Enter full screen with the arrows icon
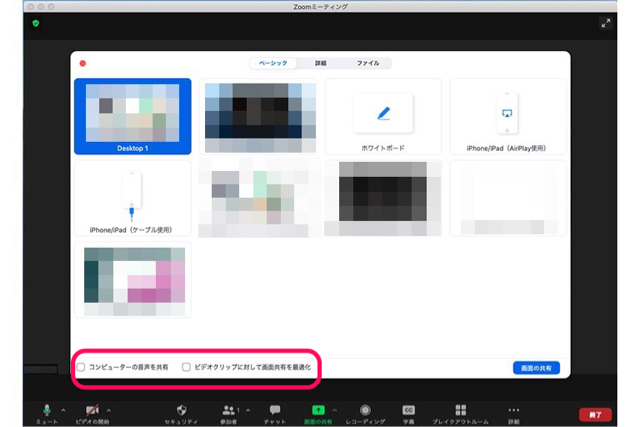The width and height of the screenshot is (640, 427). coord(606,23)
